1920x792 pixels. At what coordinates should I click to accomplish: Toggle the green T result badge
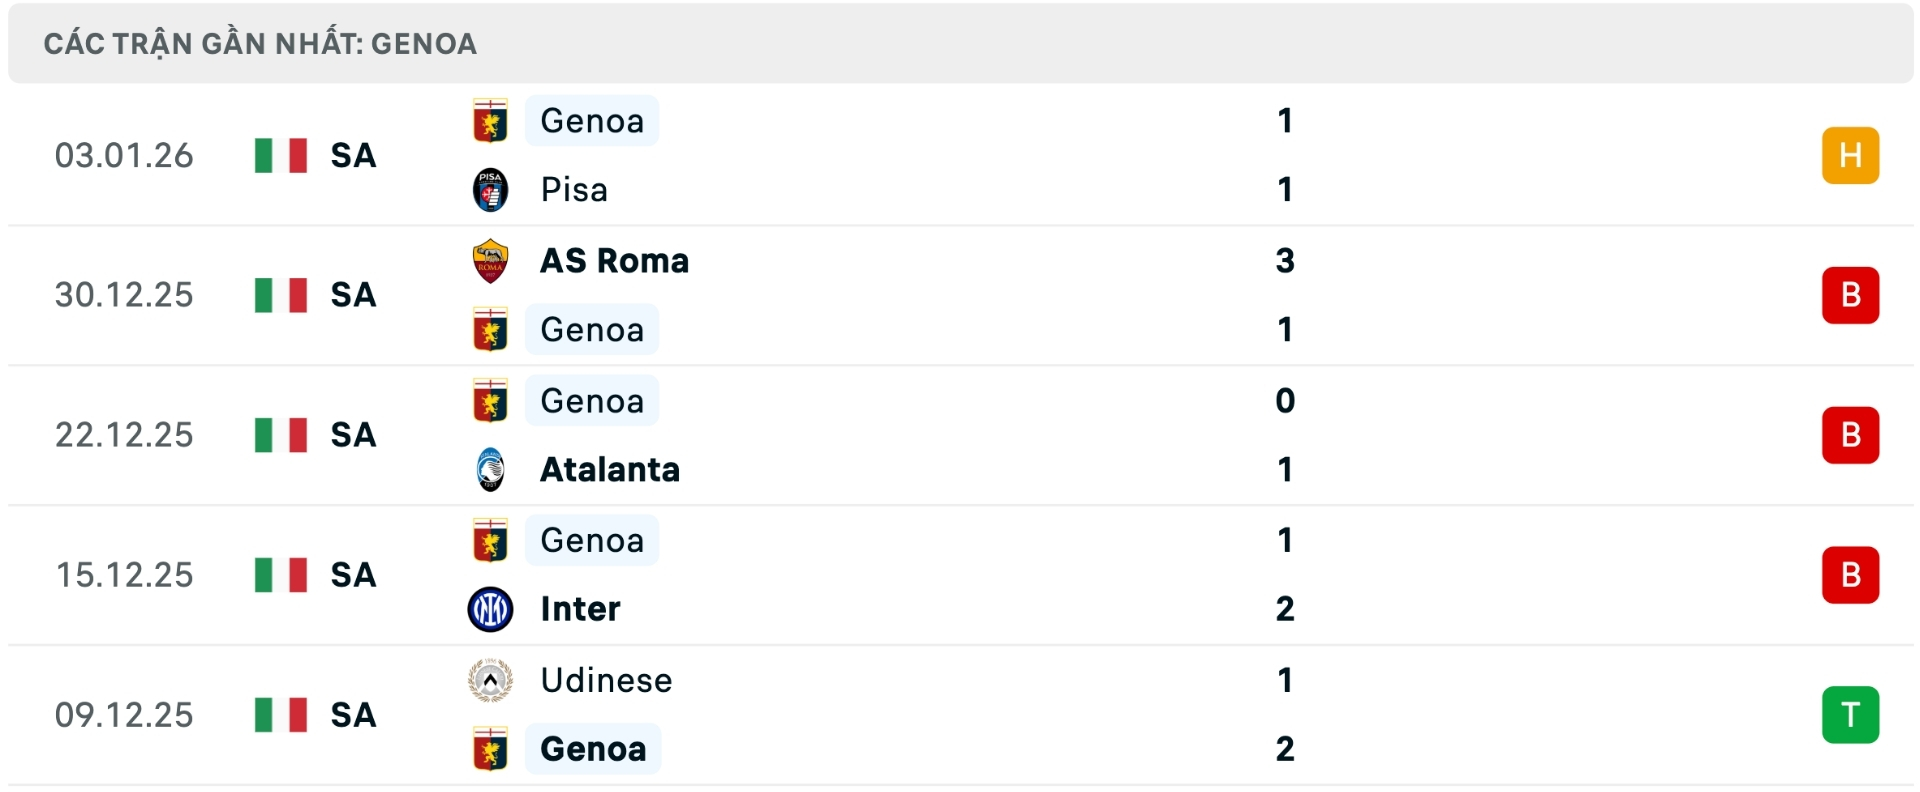pyautogui.click(x=1851, y=714)
